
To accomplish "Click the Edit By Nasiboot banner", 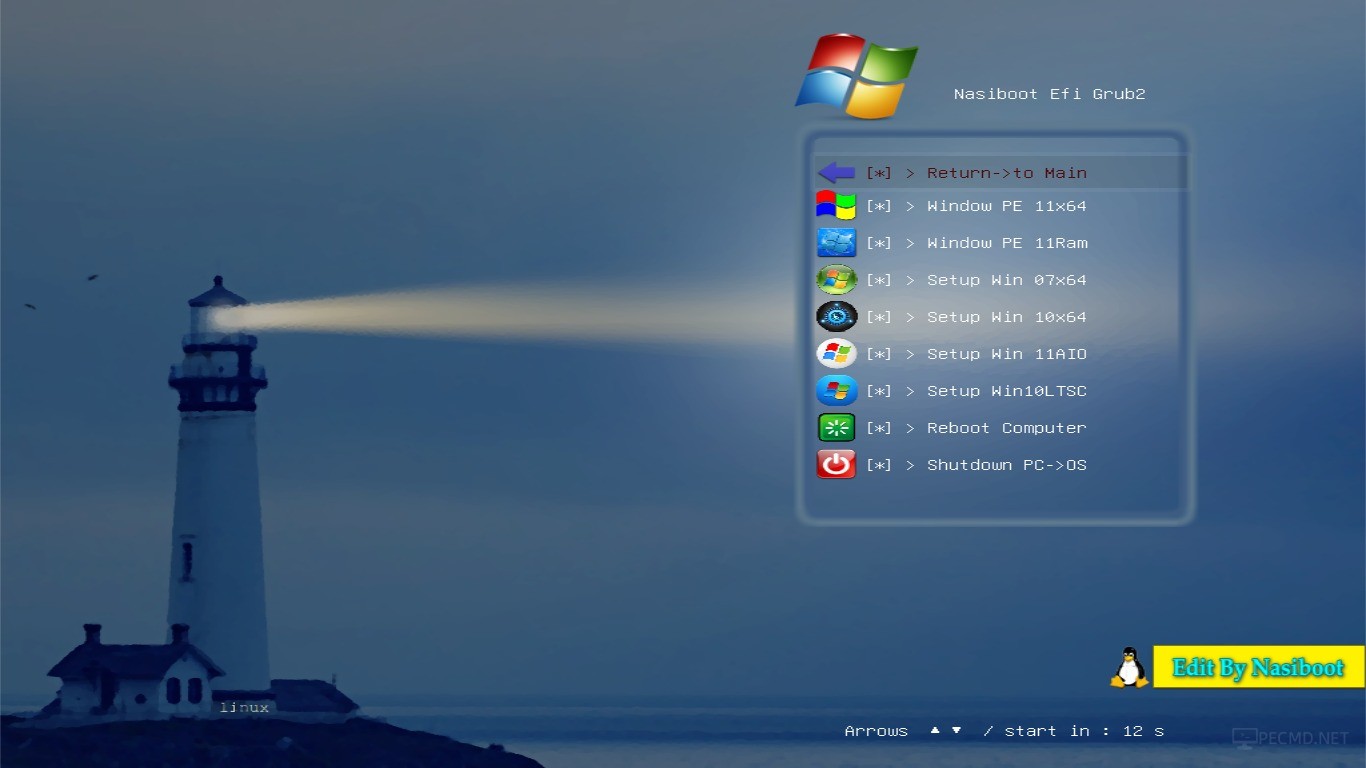I will click(x=1259, y=667).
